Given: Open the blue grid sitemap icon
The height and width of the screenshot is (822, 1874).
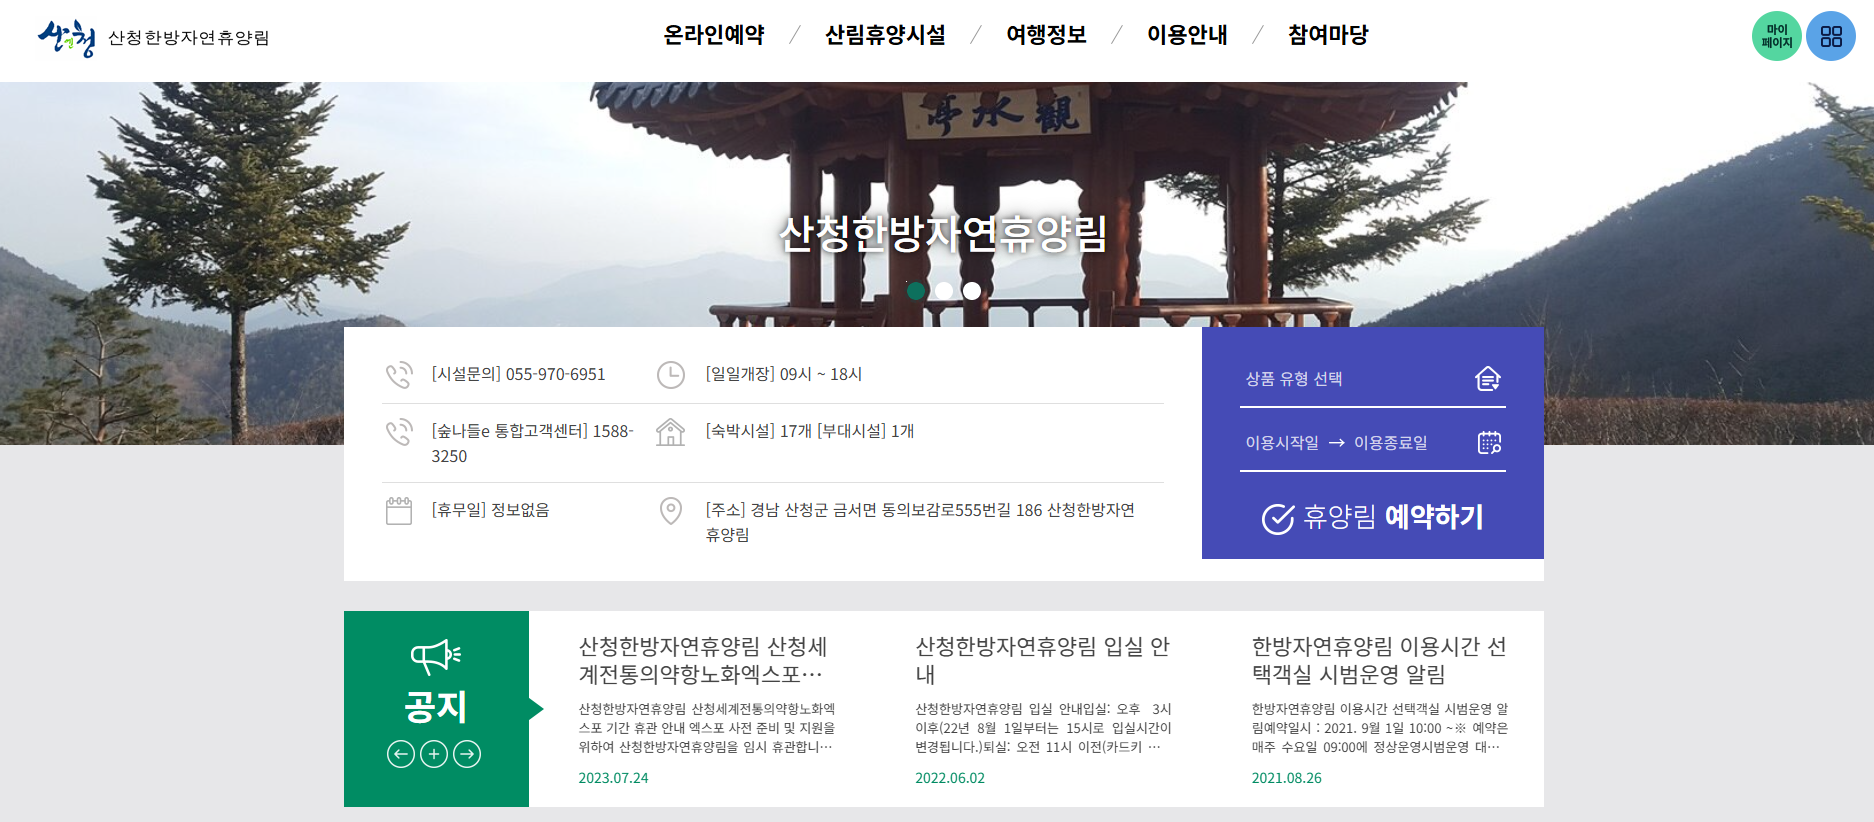Looking at the screenshot, I should 1831,36.
